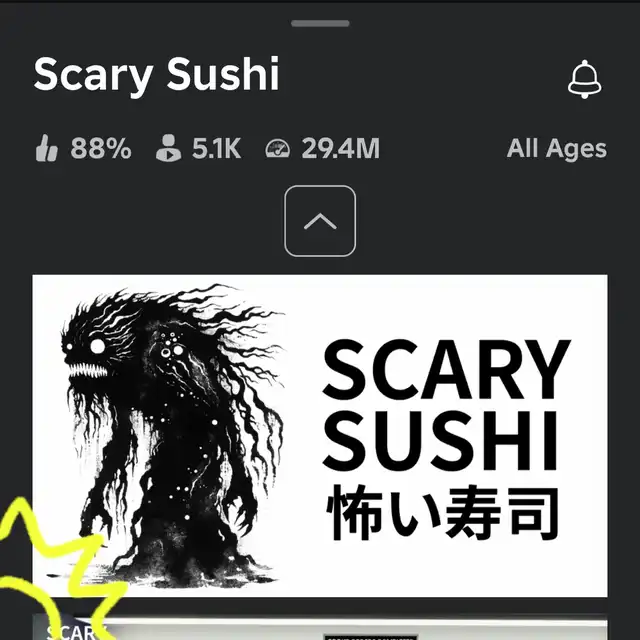Click the visits gauge icon
Viewport: 640px width, 640px height.
click(x=278, y=148)
